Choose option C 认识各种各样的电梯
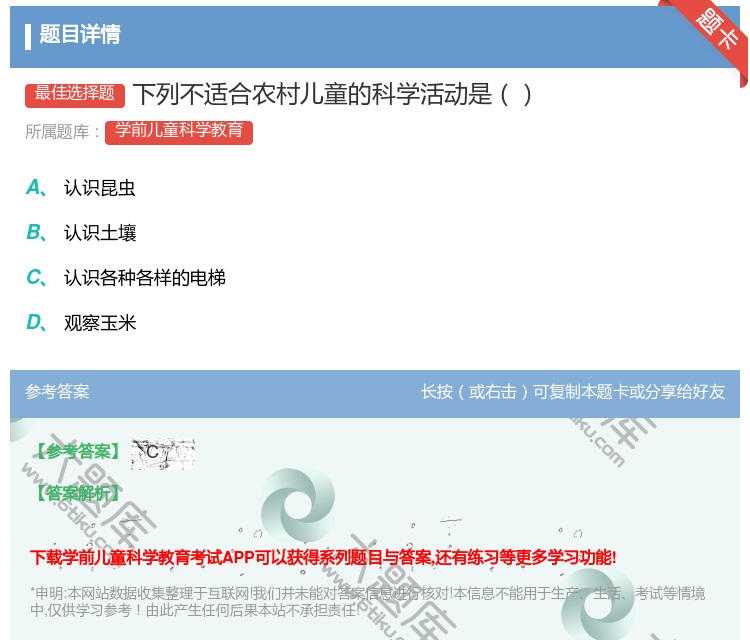This screenshot has height=640, width=750. point(125,278)
